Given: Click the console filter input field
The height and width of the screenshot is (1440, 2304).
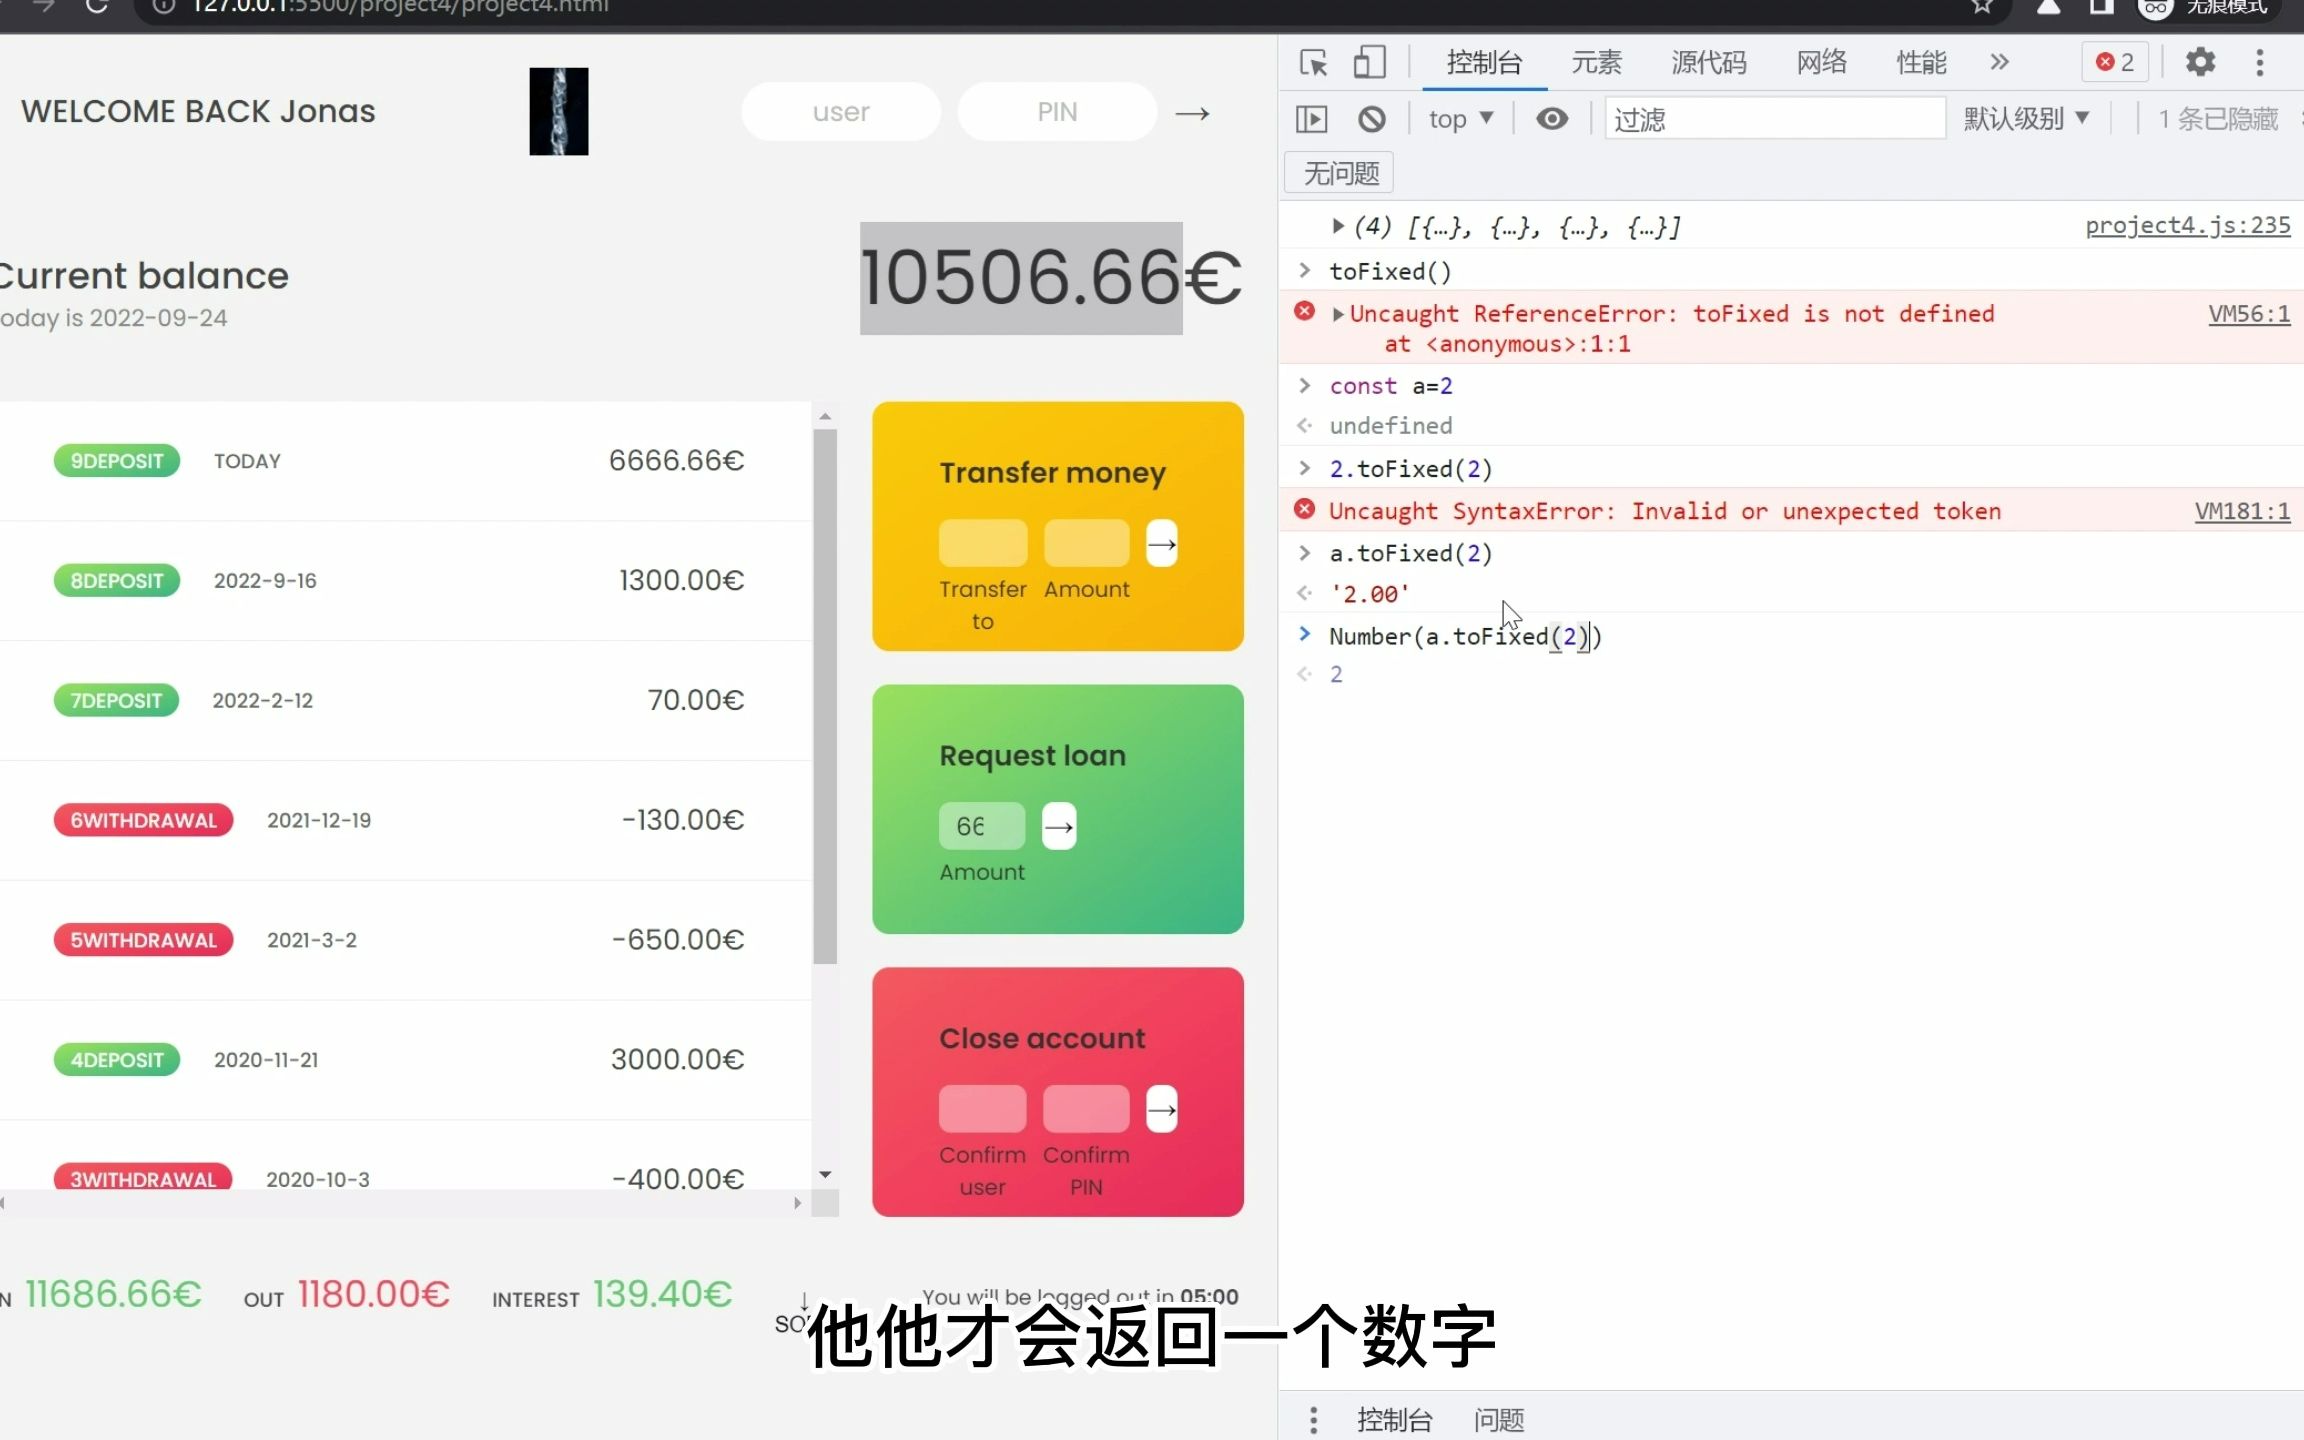Looking at the screenshot, I should (x=1772, y=118).
